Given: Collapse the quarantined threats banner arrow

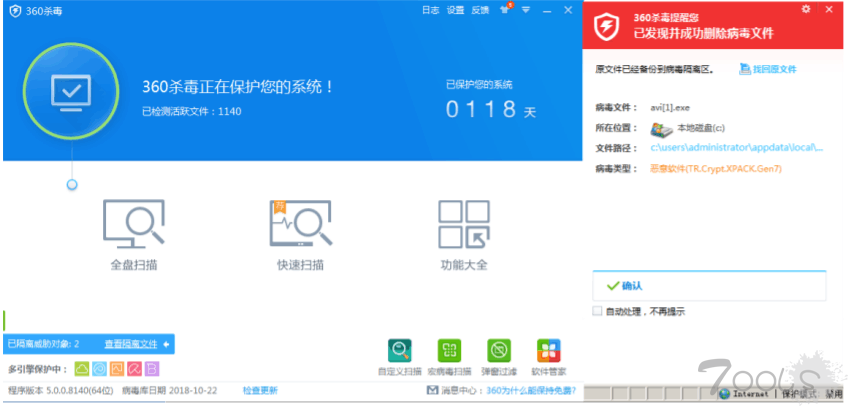Looking at the screenshot, I should click(166, 344).
